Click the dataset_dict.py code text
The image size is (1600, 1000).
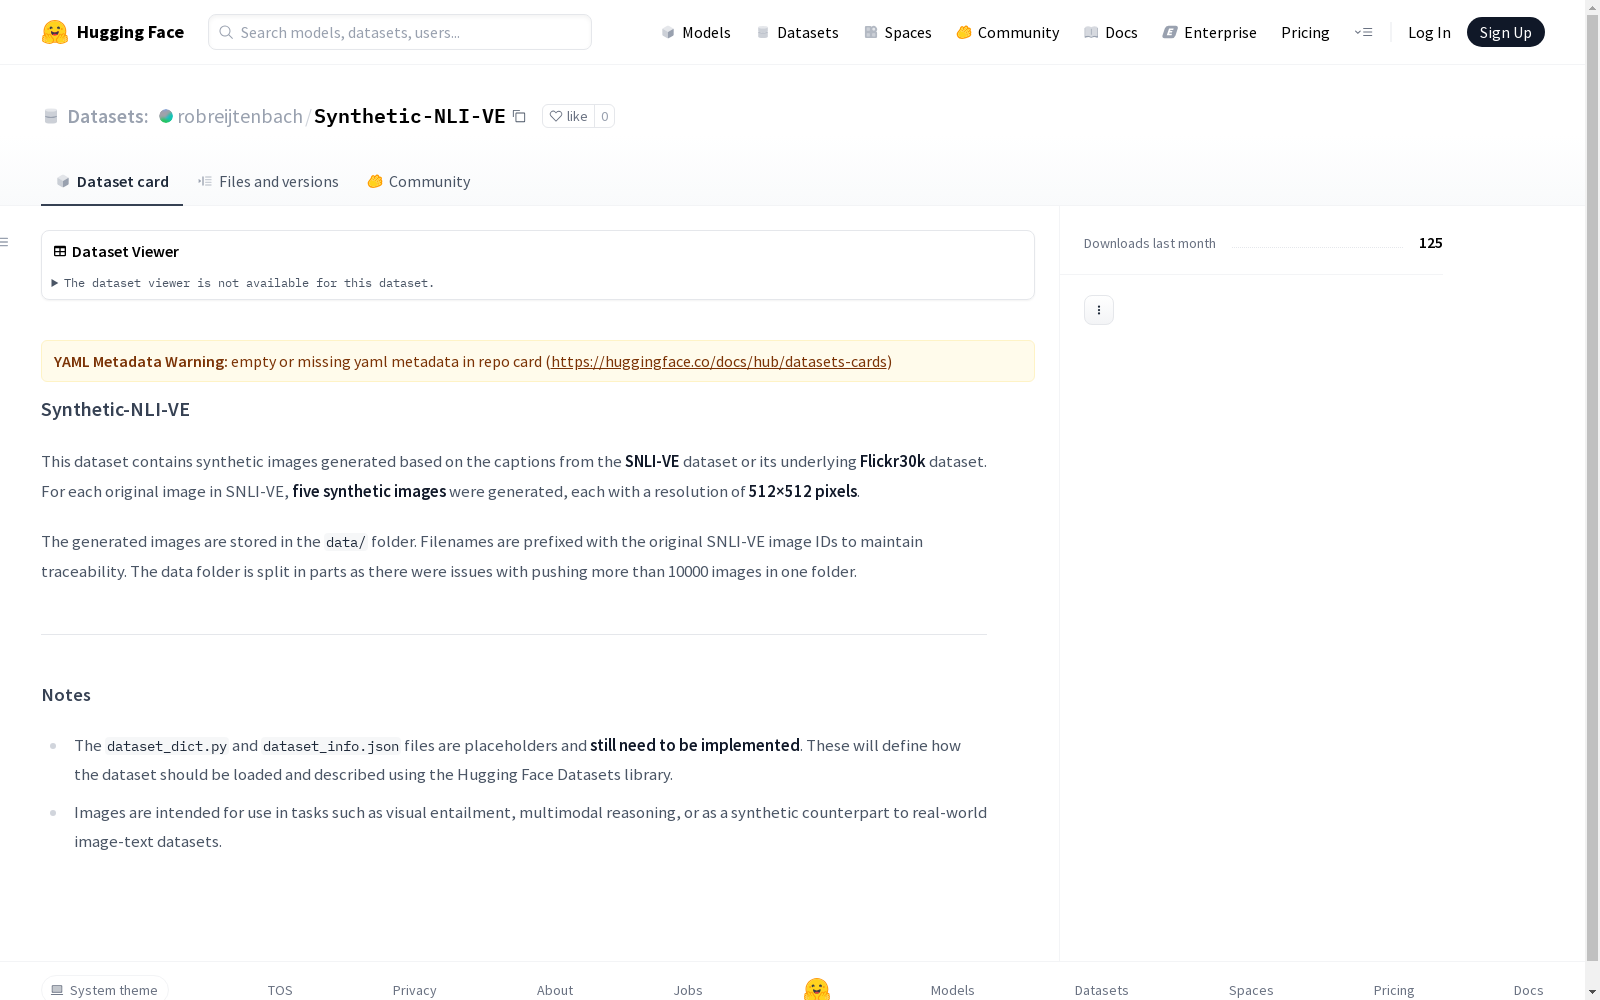click(167, 746)
